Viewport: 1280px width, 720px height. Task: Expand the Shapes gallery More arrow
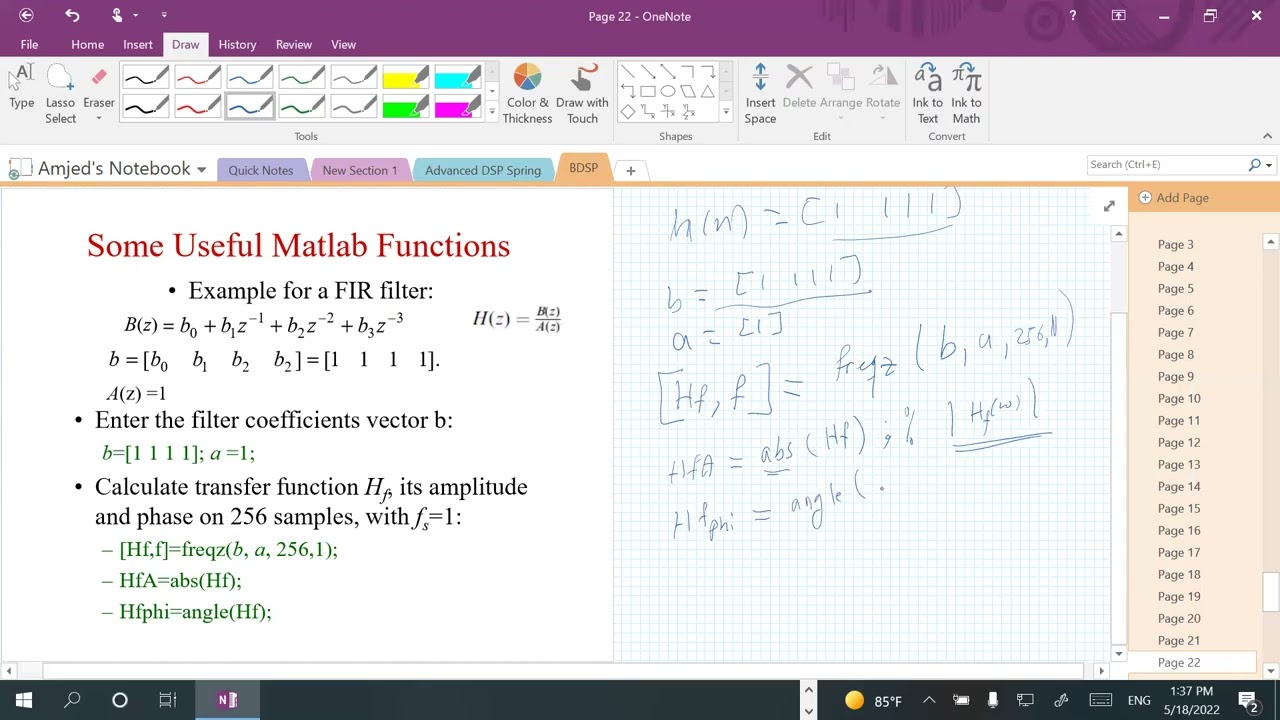pyautogui.click(x=726, y=112)
